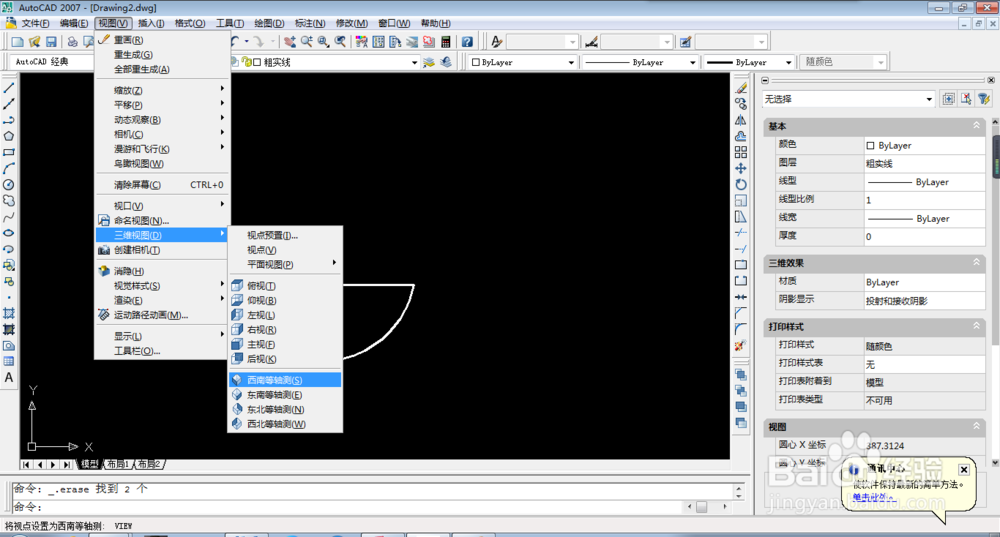Click the Zoom realtime magnifier icon
This screenshot has width=1000, height=537.
307,42
